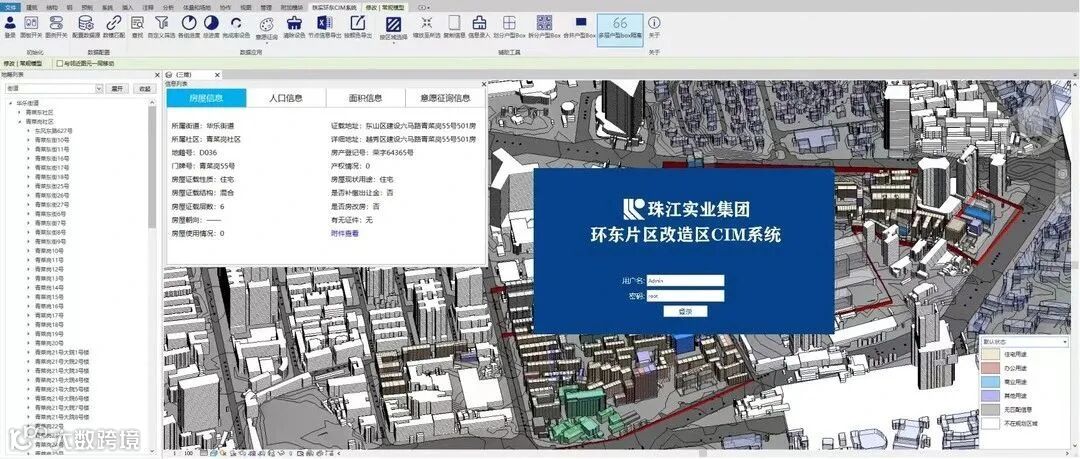The image size is (1080, 459).
Task: Expand the 青菜东街16号 tree node
Action: coord(28,159)
